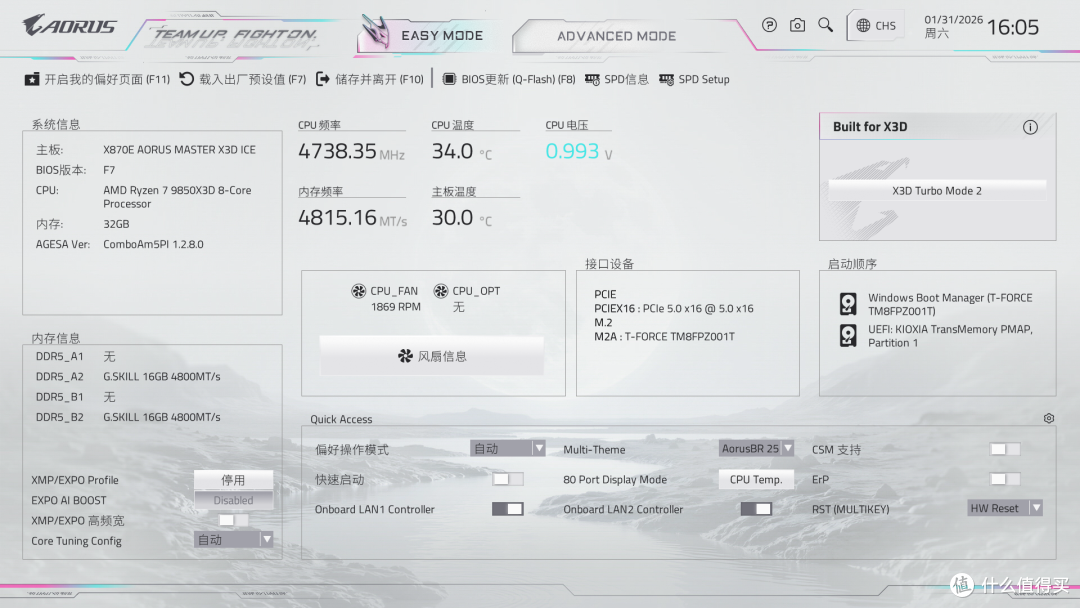Click the XMP/EXPO Profile 停用 button
Viewport: 1080px width, 608px height.
coord(233,479)
